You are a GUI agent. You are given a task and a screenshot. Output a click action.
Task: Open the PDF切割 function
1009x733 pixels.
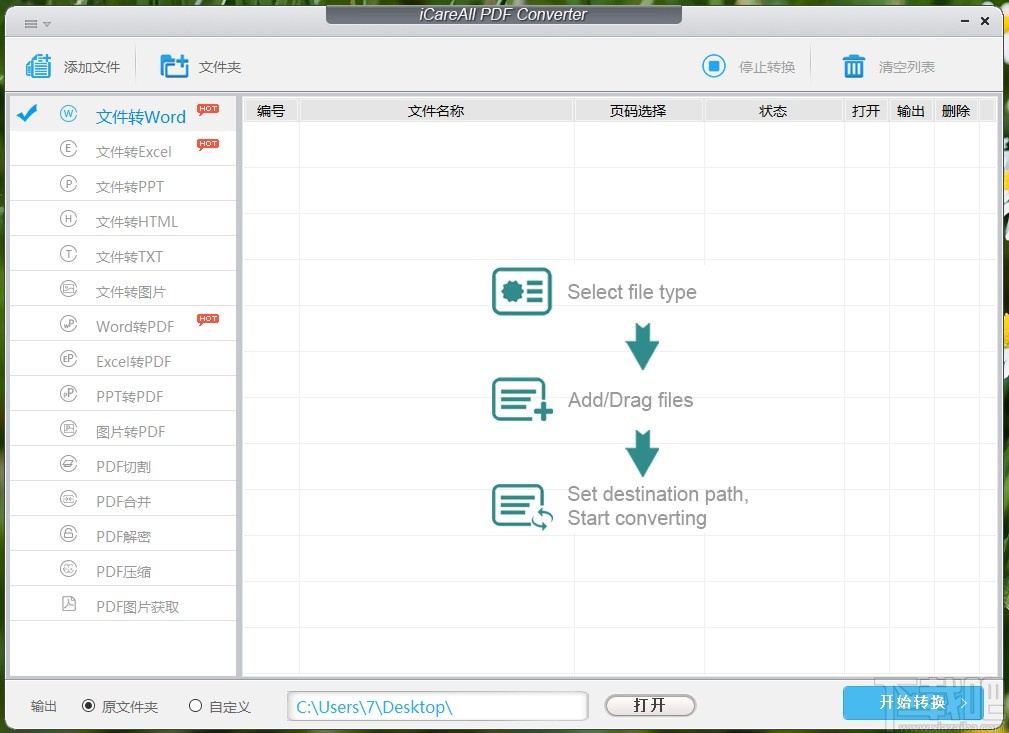point(123,463)
